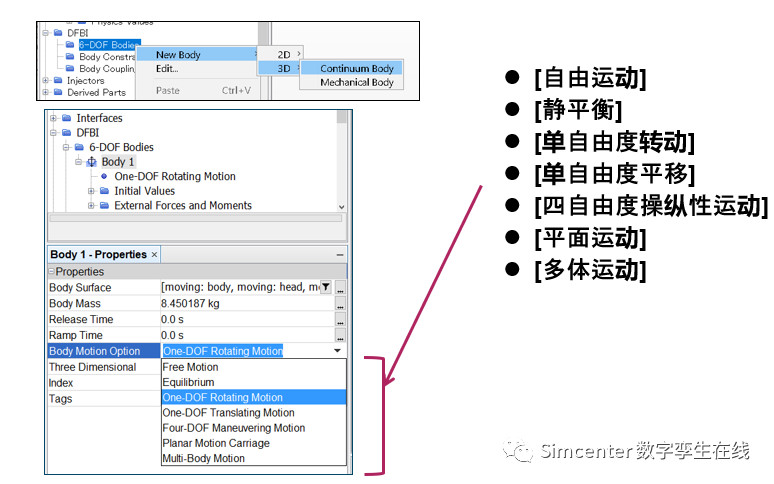Close the Body 1 - Properties tab
Screen dimensions: 774x484
(x=155, y=255)
